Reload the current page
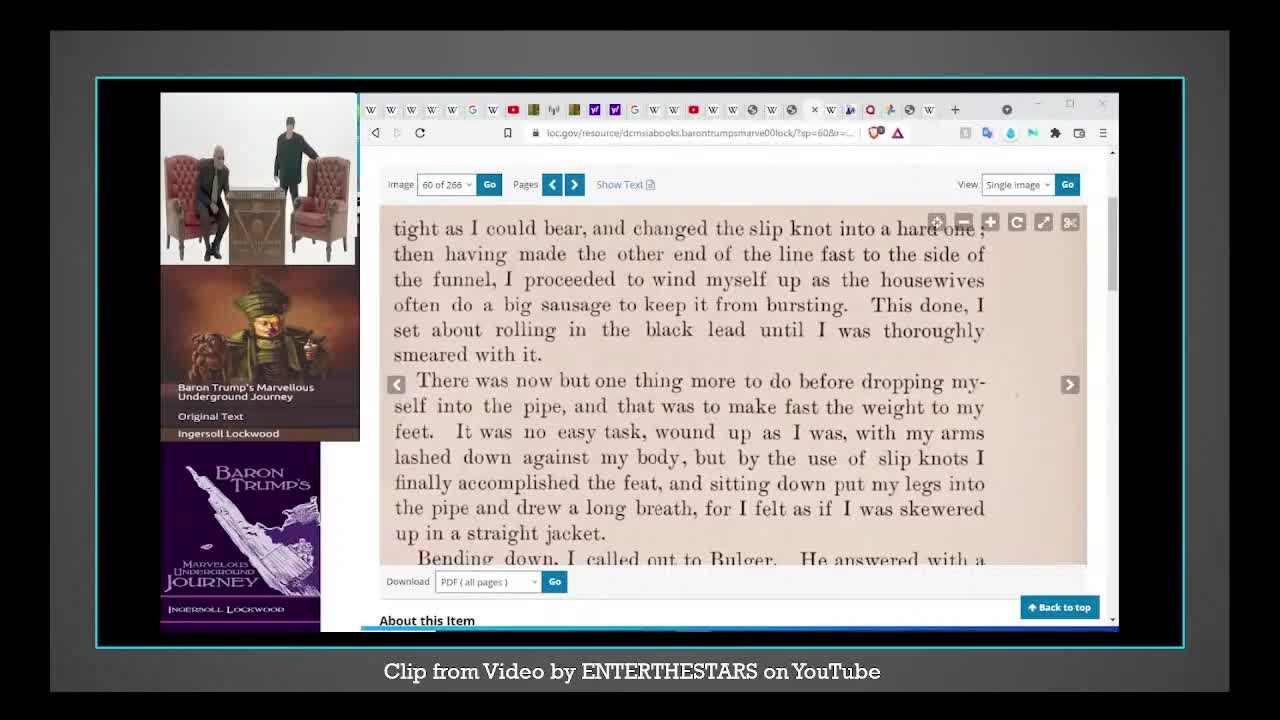1280x720 pixels. (420, 133)
